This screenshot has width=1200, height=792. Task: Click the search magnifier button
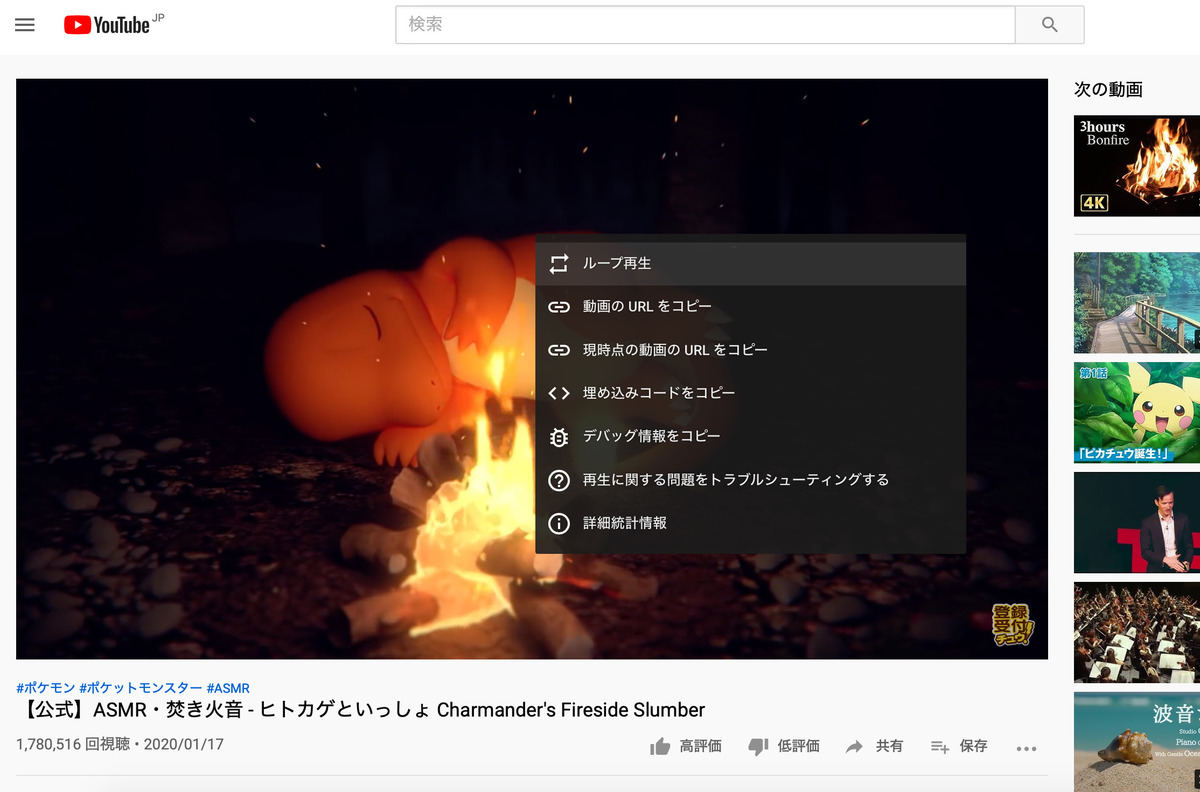click(x=1049, y=25)
